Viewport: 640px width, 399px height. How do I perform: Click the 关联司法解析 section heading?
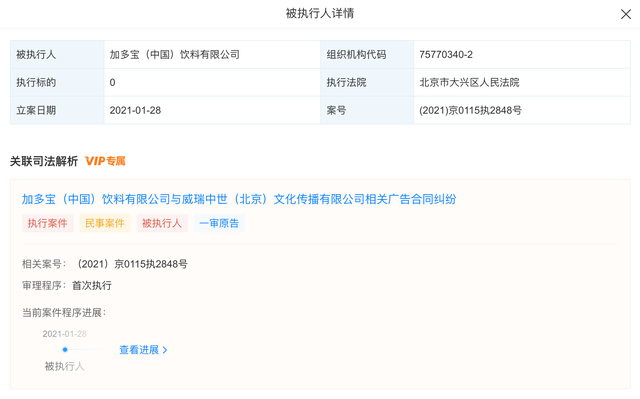point(44,161)
